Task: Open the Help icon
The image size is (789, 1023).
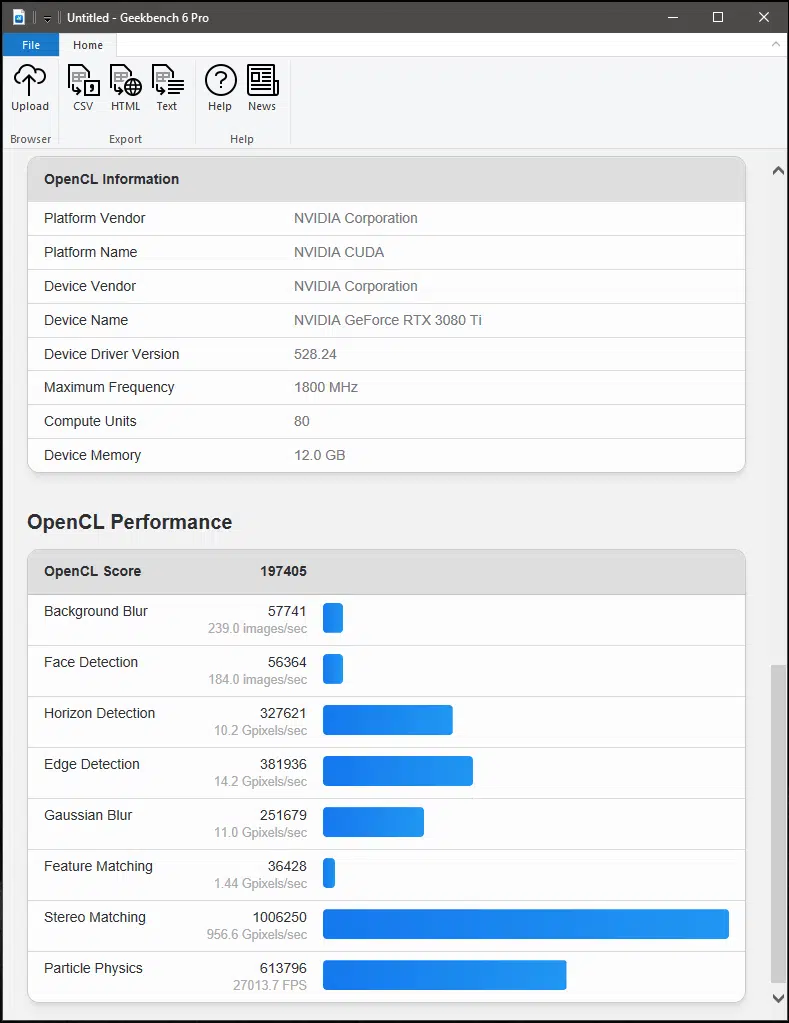Action: coord(221,80)
